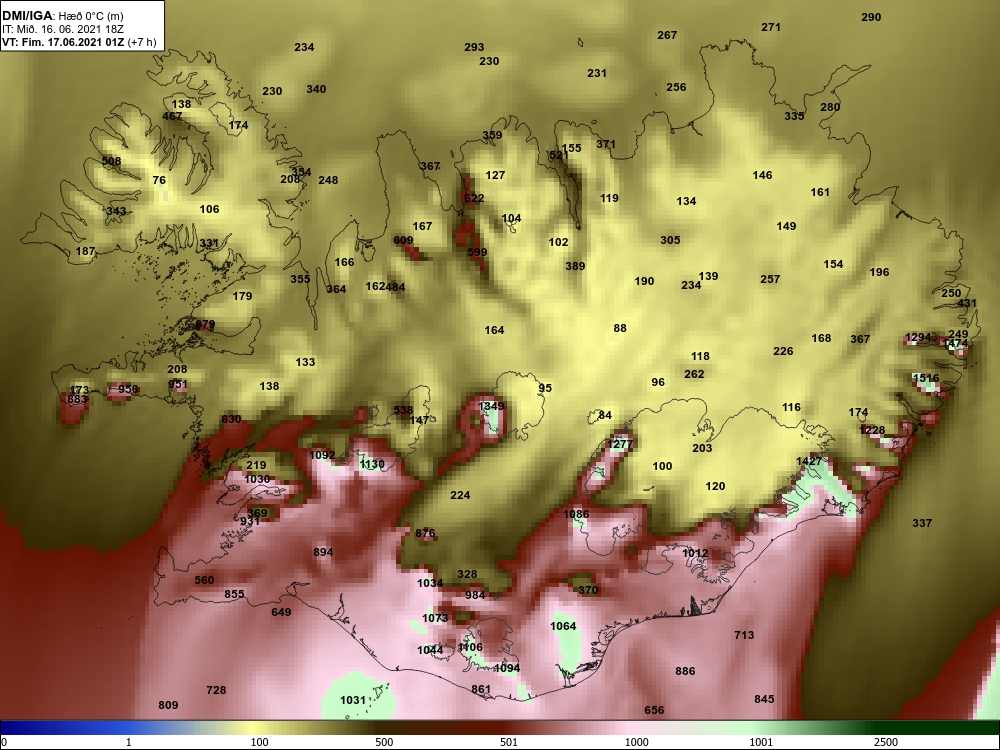Click the 656 value on the map
This screenshot has height=750, width=1000.
[x=654, y=710]
